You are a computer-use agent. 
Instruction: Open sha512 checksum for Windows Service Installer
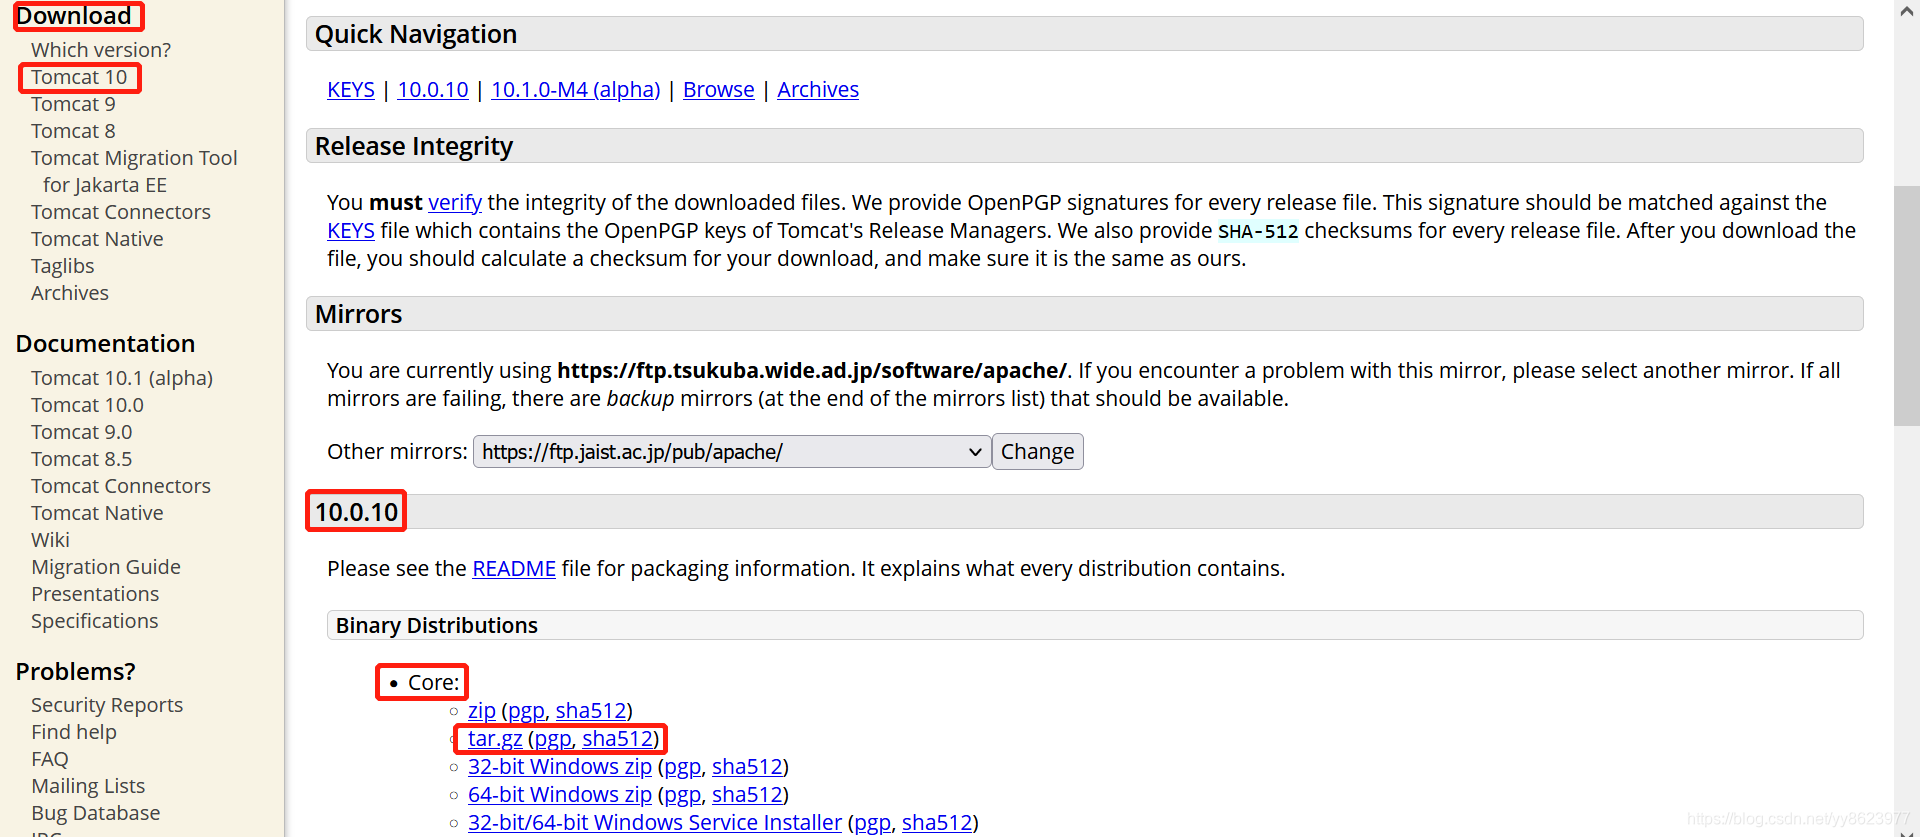937,823
